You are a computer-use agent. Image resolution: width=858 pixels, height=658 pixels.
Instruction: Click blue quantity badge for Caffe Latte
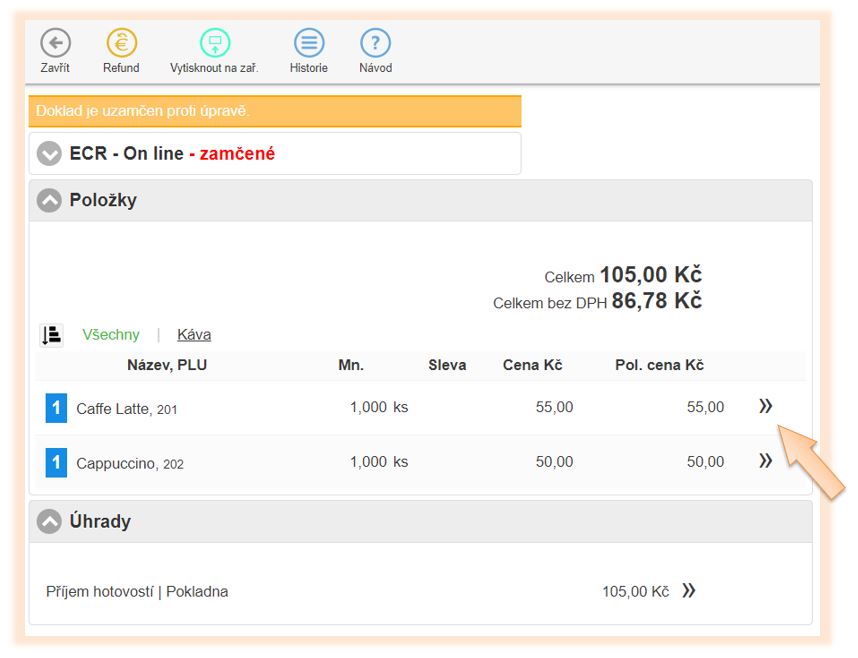pyautogui.click(x=56, y=408)
